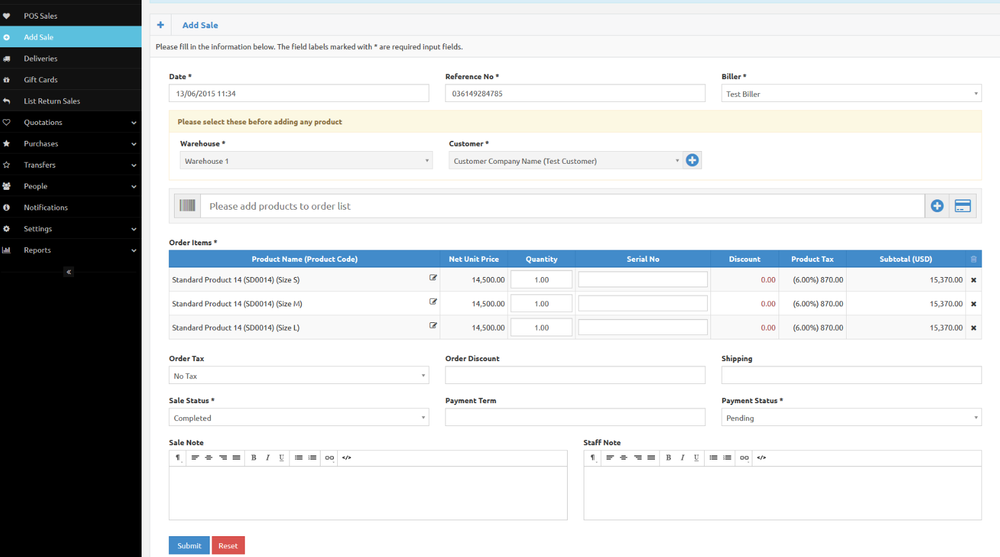Remove the Size M product row
The width and height of the screenshot is (1000, 557).
pyautogui.click(x=973, y=304)
